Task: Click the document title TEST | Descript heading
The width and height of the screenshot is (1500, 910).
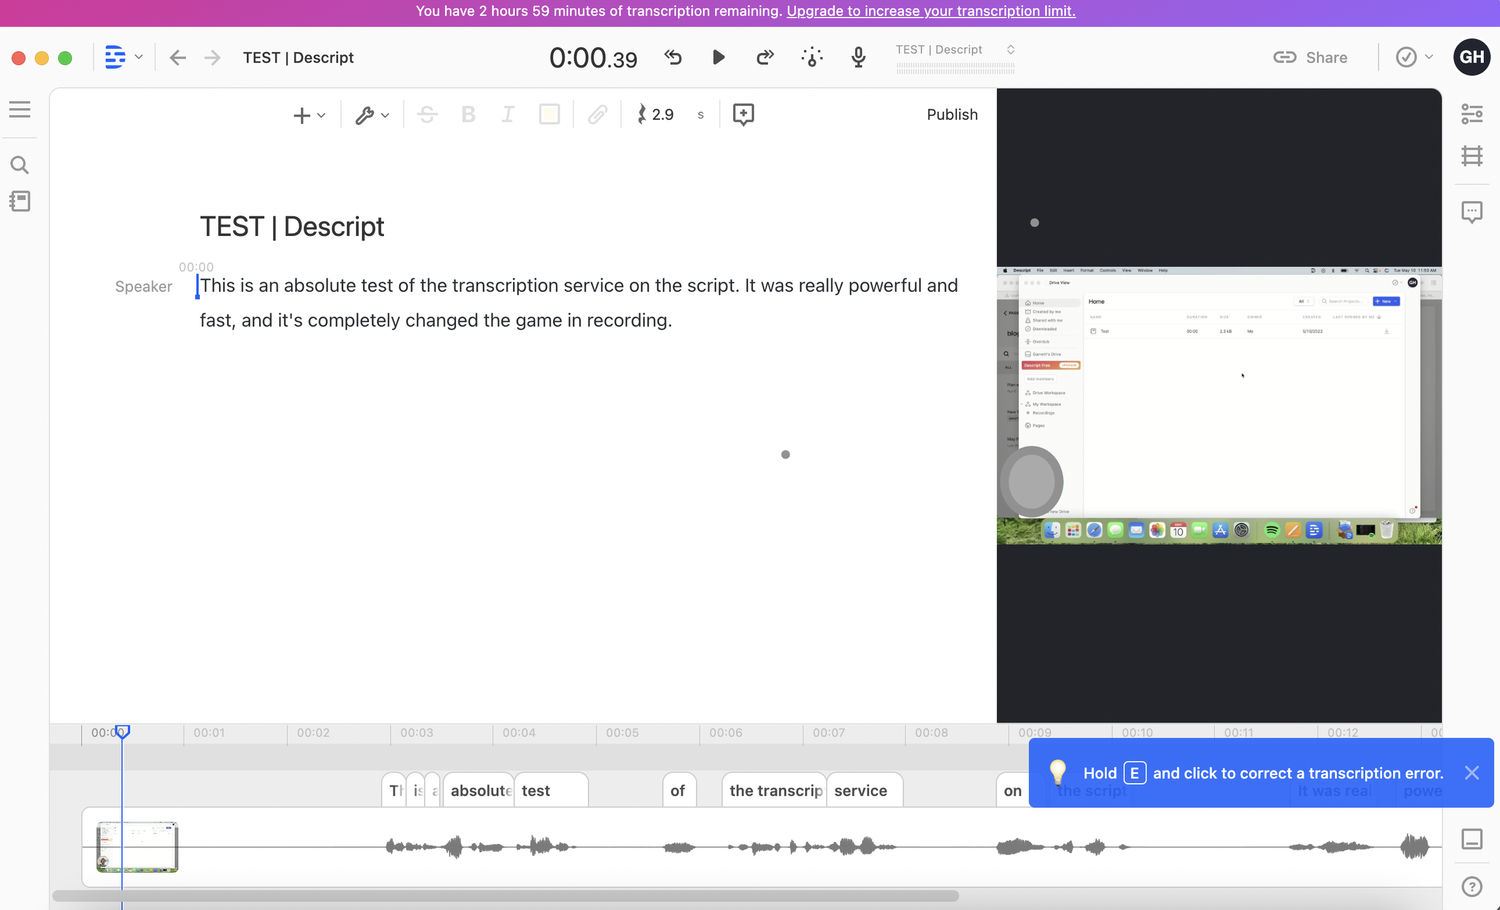Action: tap(292, 227)
